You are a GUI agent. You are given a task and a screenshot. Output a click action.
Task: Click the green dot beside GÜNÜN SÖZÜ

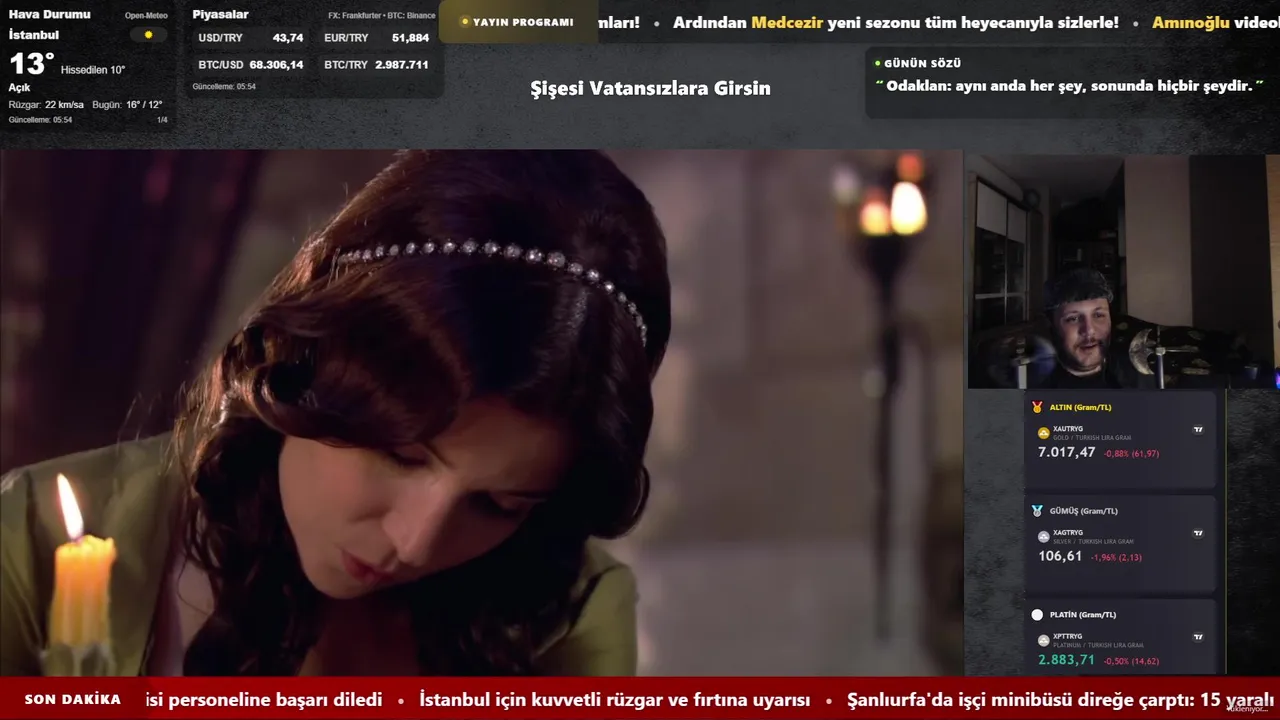tap(878, 63)
